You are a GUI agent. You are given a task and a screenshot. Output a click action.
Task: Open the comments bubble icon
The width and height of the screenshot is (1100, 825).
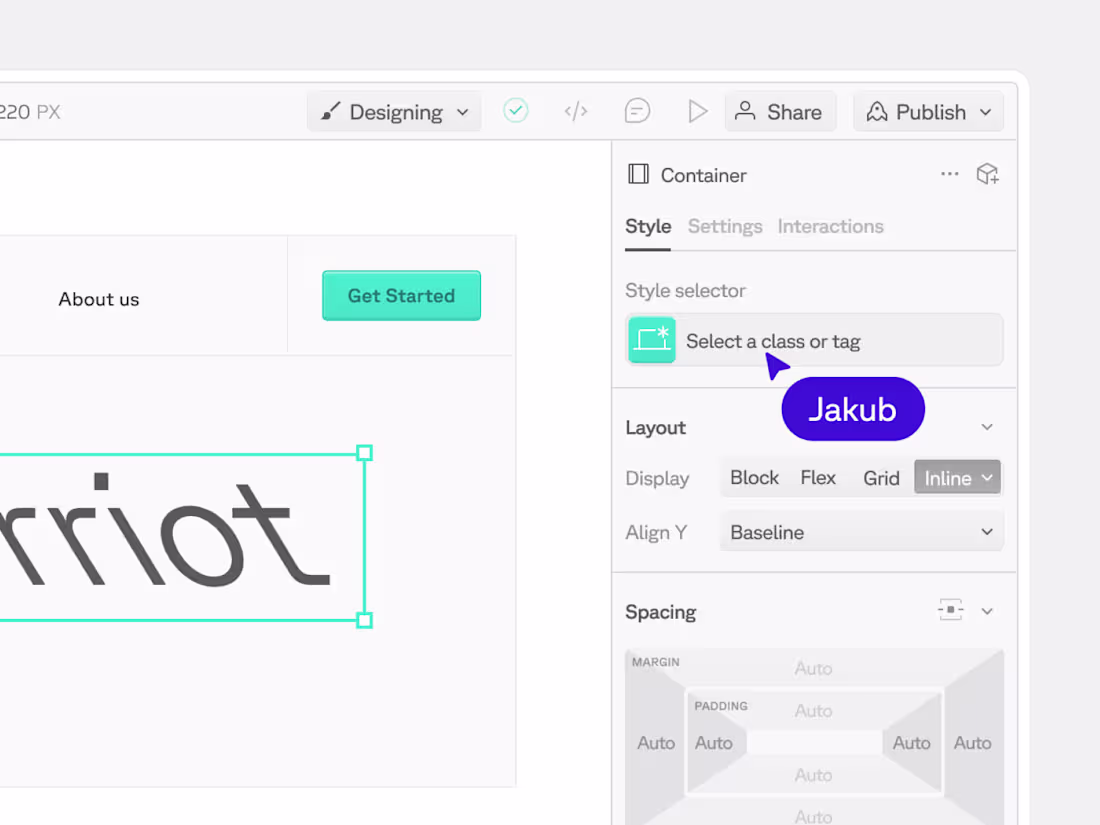click(637, 111)
